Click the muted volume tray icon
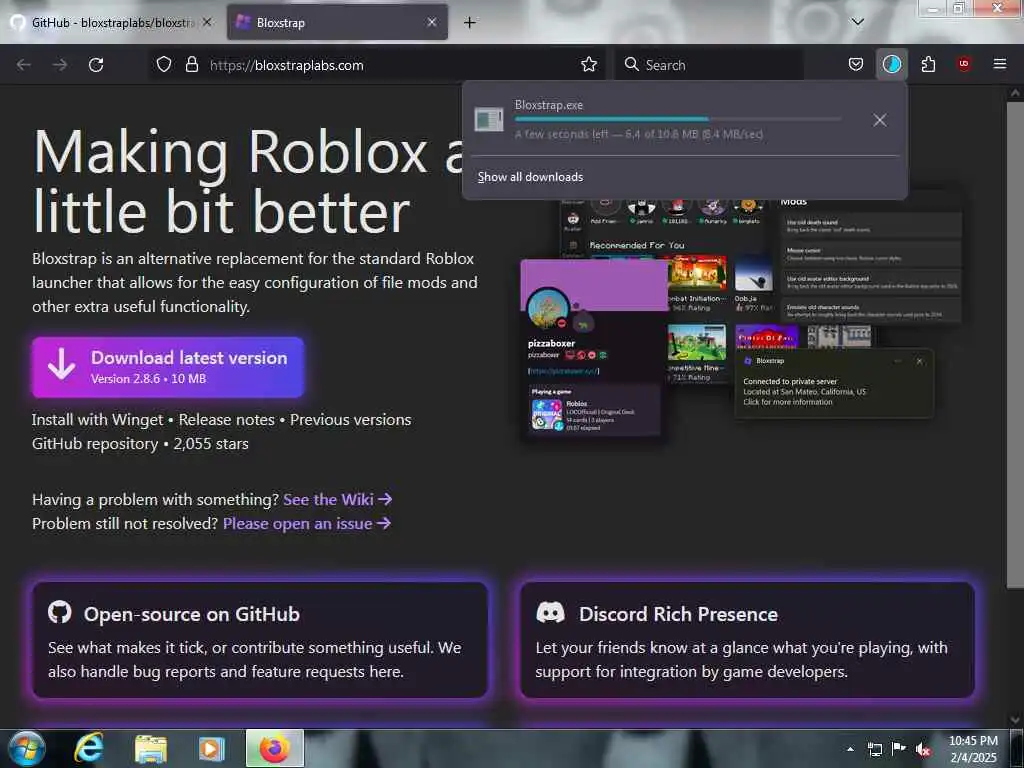Image resolution: width=1024 pixels, height=768 pixels. tap(922, 749)
